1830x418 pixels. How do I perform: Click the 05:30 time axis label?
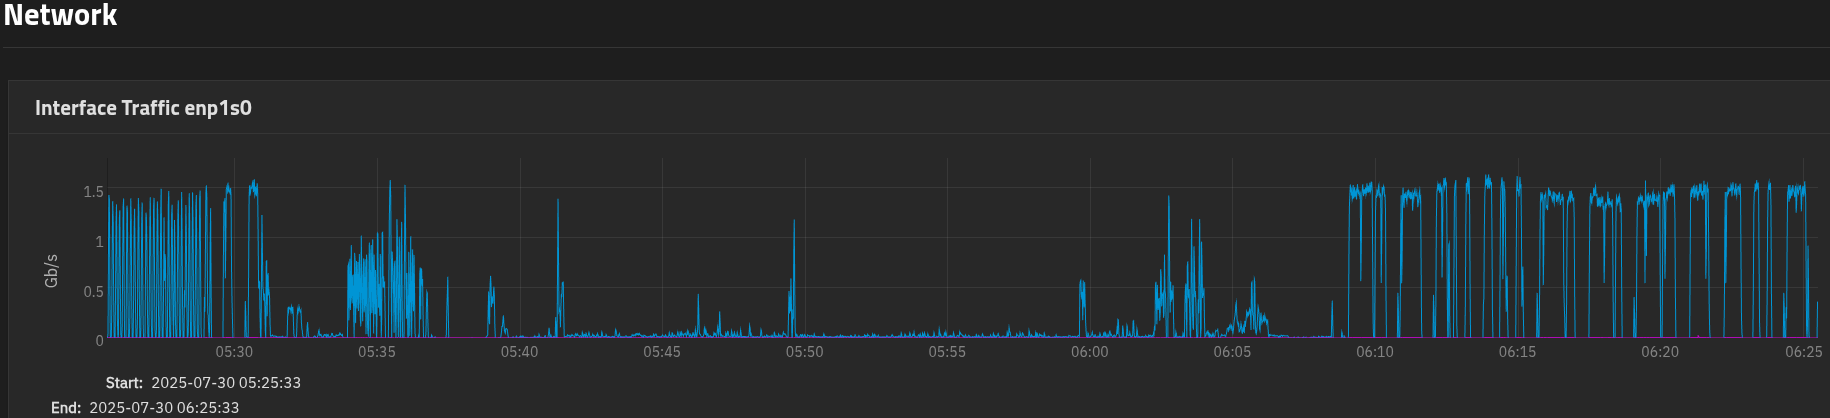(234, 352)
